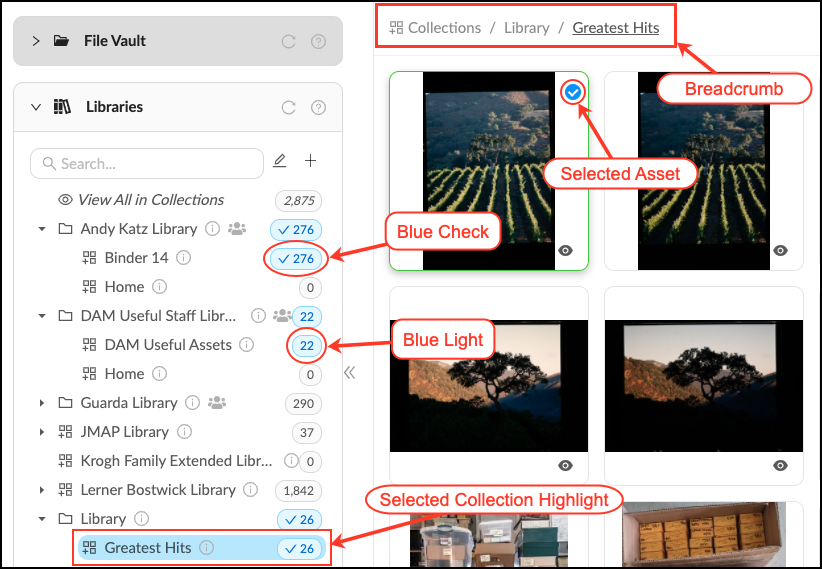Screen dimensions: 822x569
Task: Open the help icon beside File Vault
Action: point(318,41)
